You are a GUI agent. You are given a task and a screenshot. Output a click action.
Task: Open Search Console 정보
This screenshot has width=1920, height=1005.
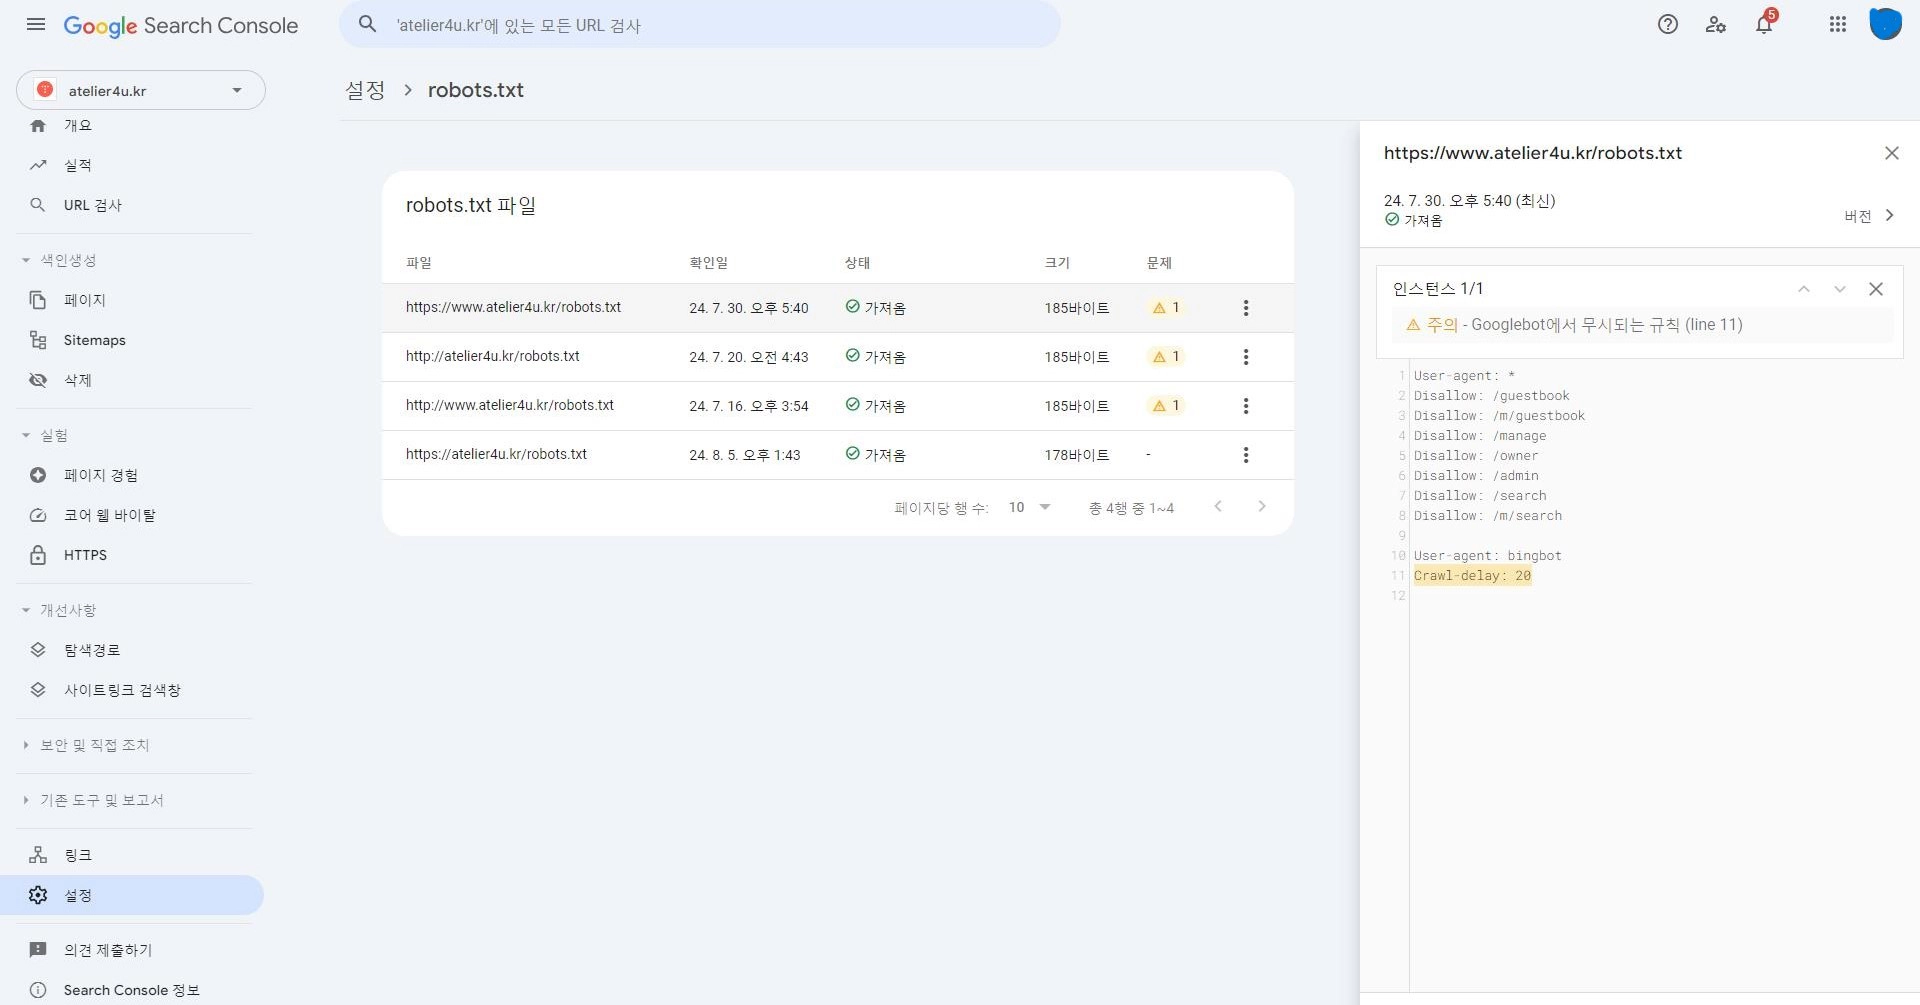132,990
